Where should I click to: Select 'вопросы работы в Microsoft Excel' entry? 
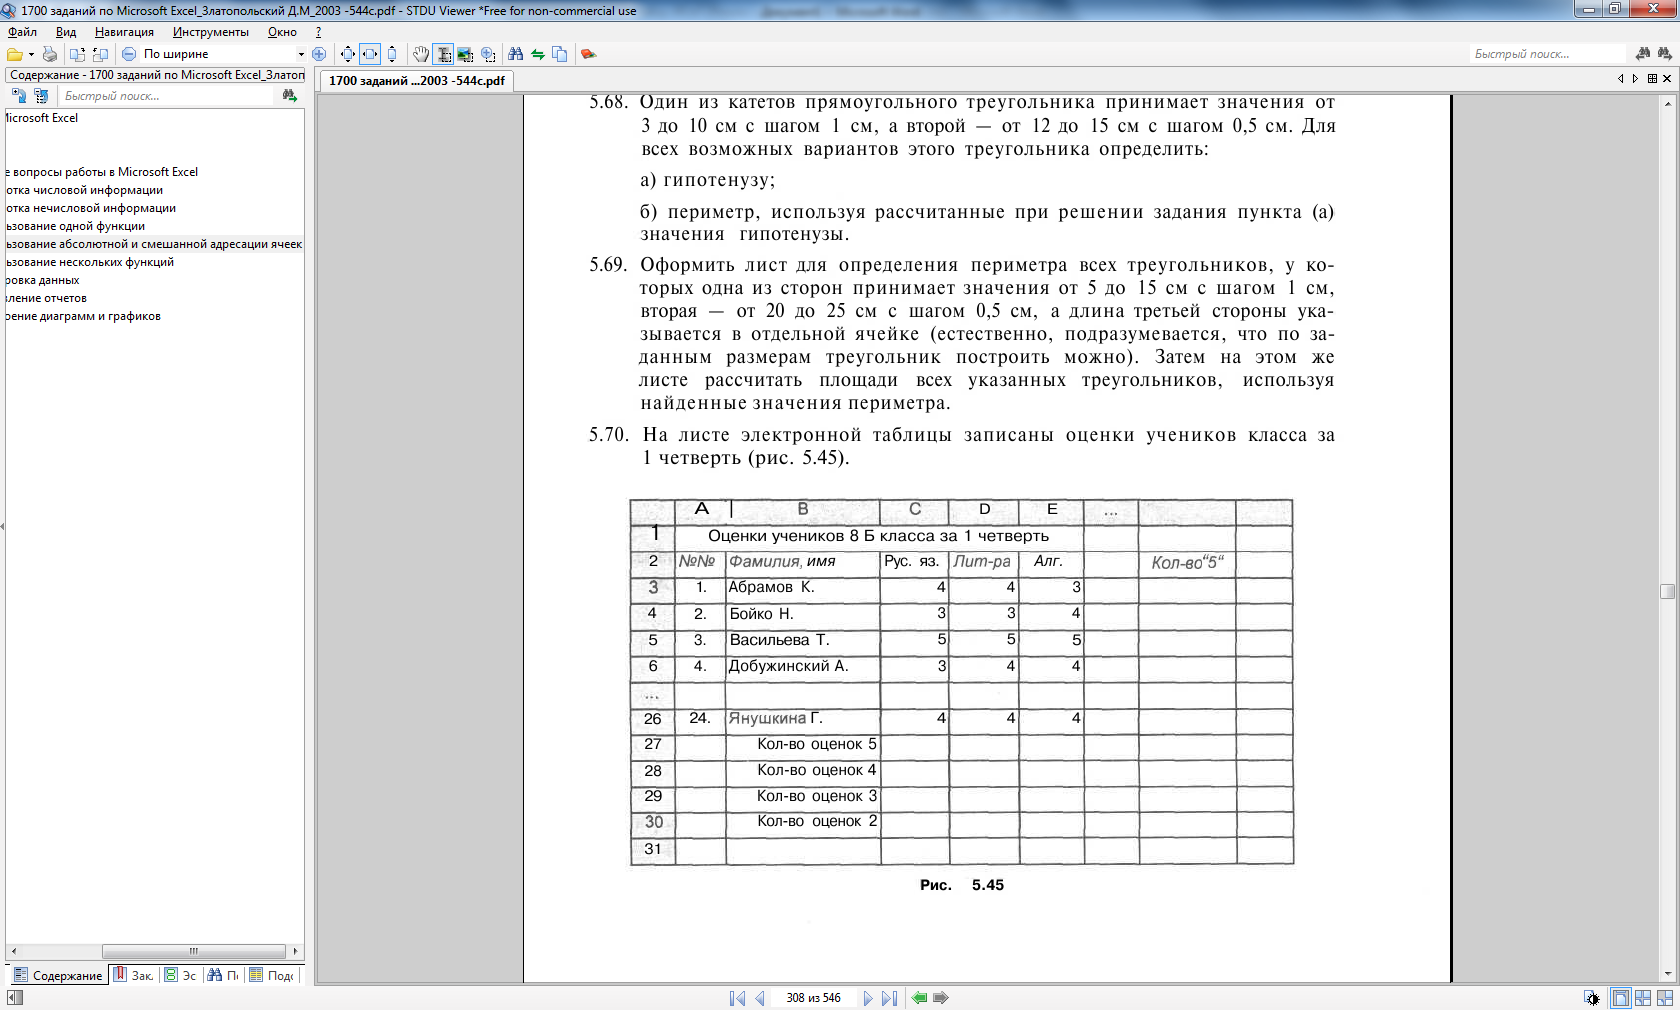[102, 172]
